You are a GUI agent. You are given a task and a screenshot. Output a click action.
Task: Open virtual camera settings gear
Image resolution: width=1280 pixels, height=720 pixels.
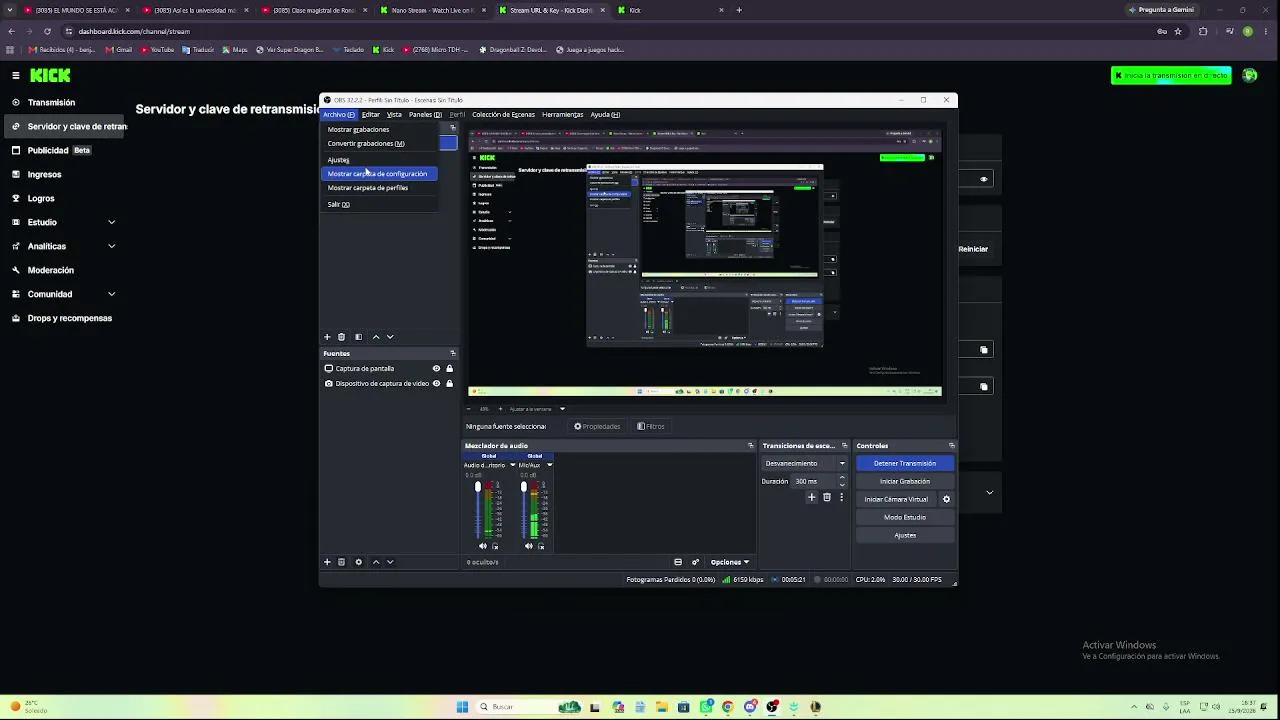point(946,499)
